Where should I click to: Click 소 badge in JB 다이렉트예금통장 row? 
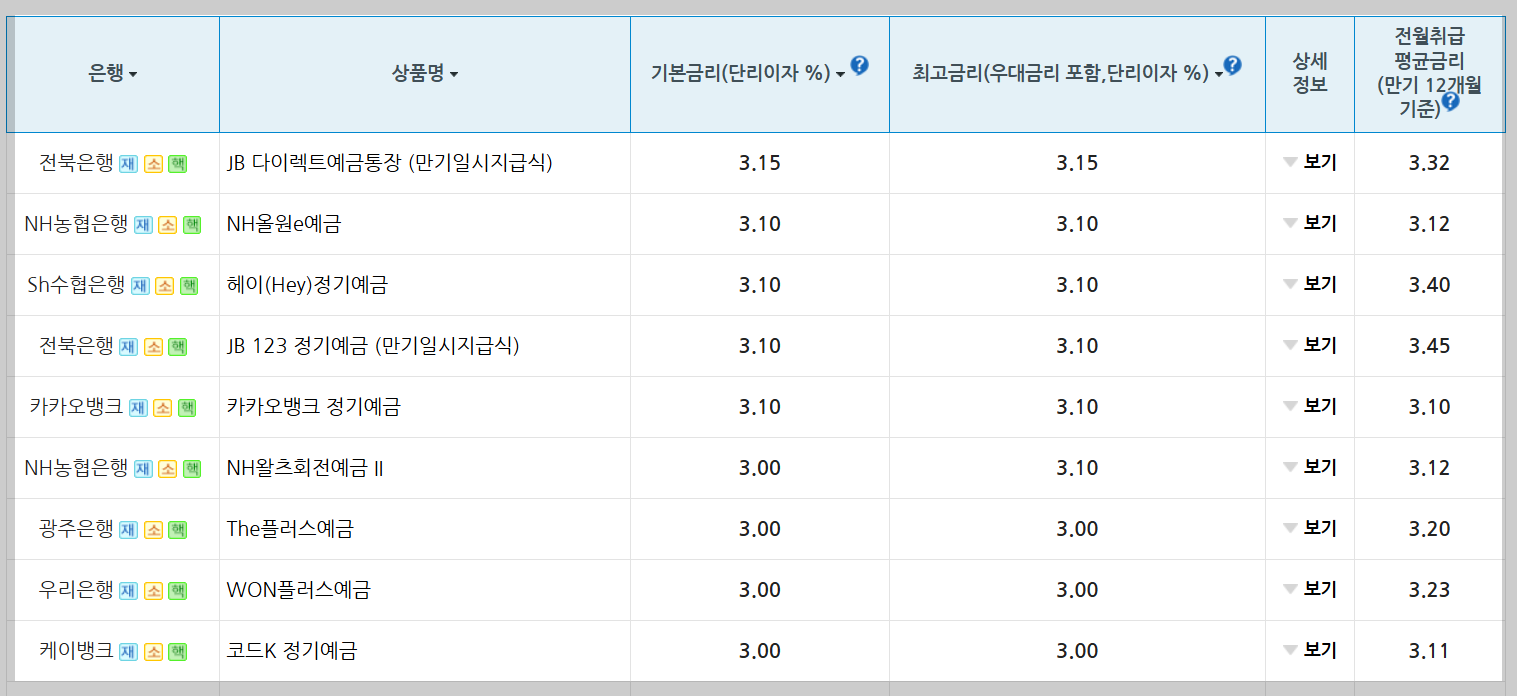pyautogui.click(x=153, y=164)
